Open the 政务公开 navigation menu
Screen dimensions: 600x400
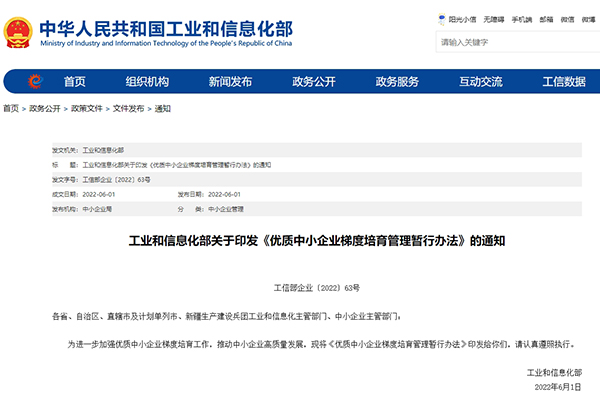313,82
